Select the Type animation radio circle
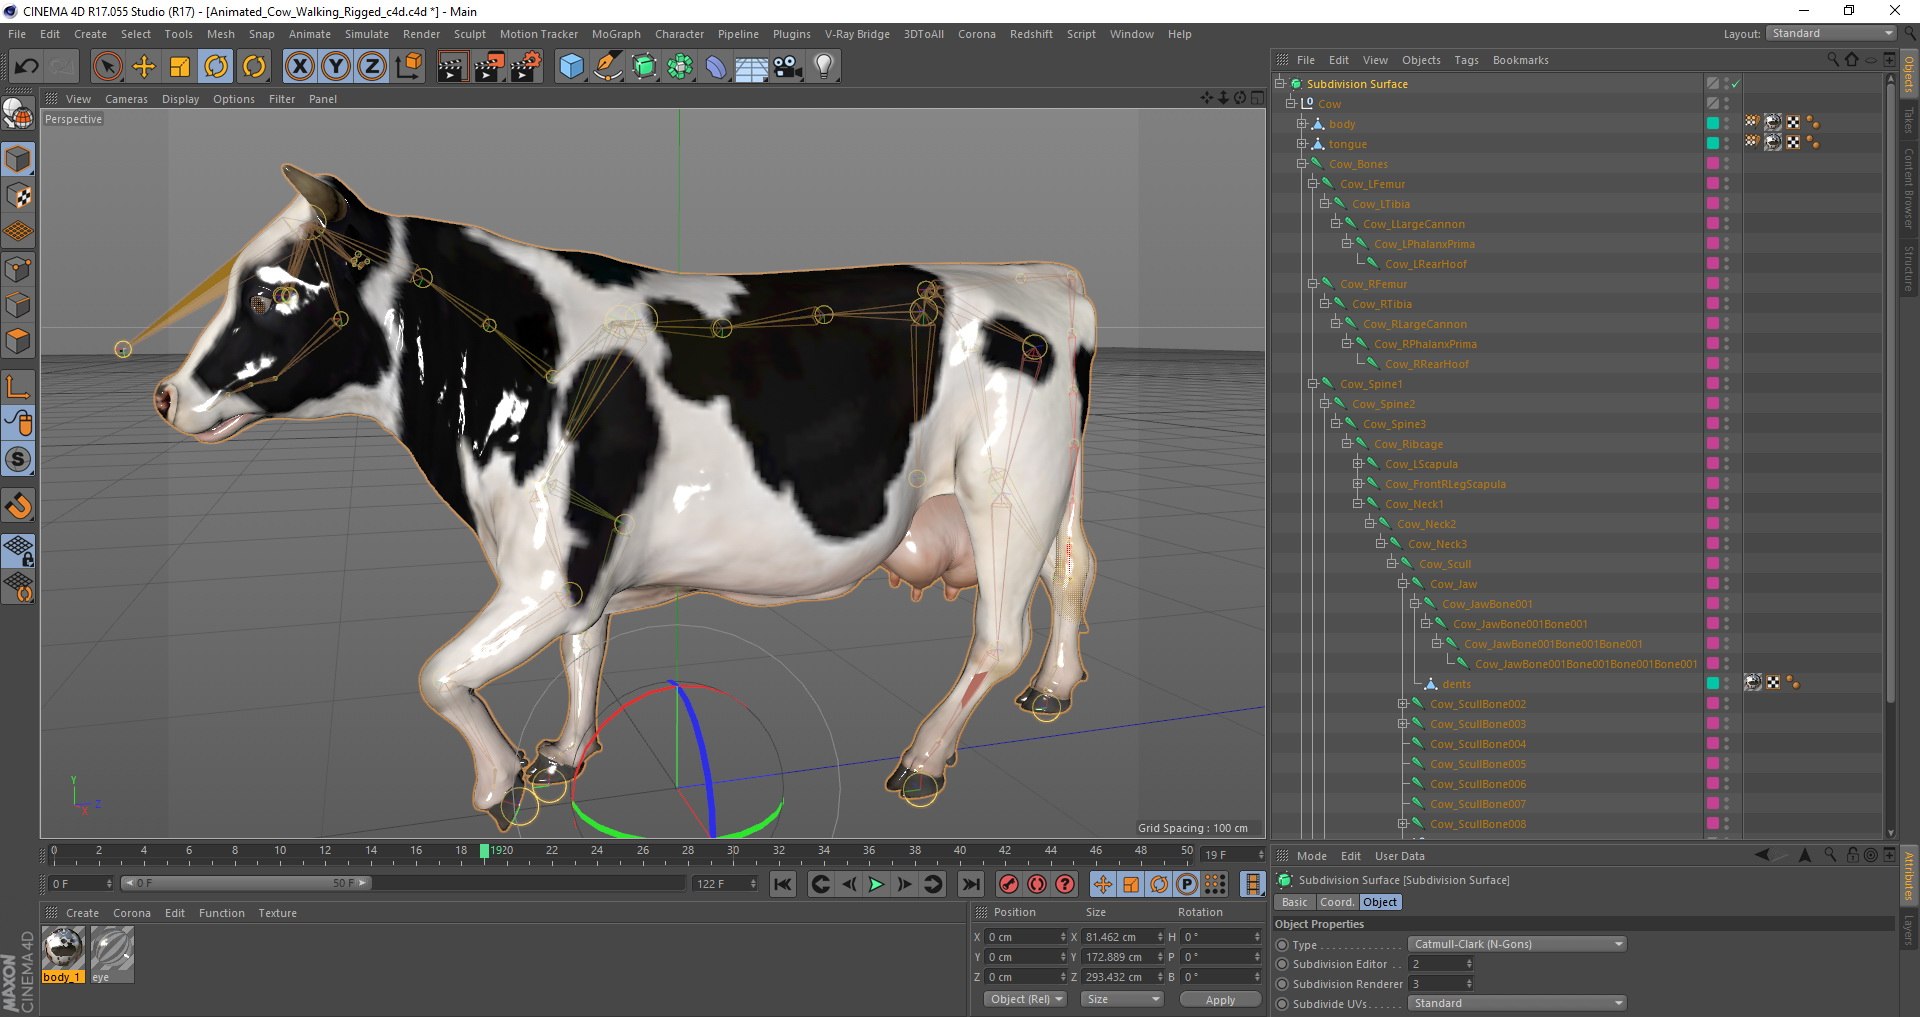 (x=1283, y=945)
